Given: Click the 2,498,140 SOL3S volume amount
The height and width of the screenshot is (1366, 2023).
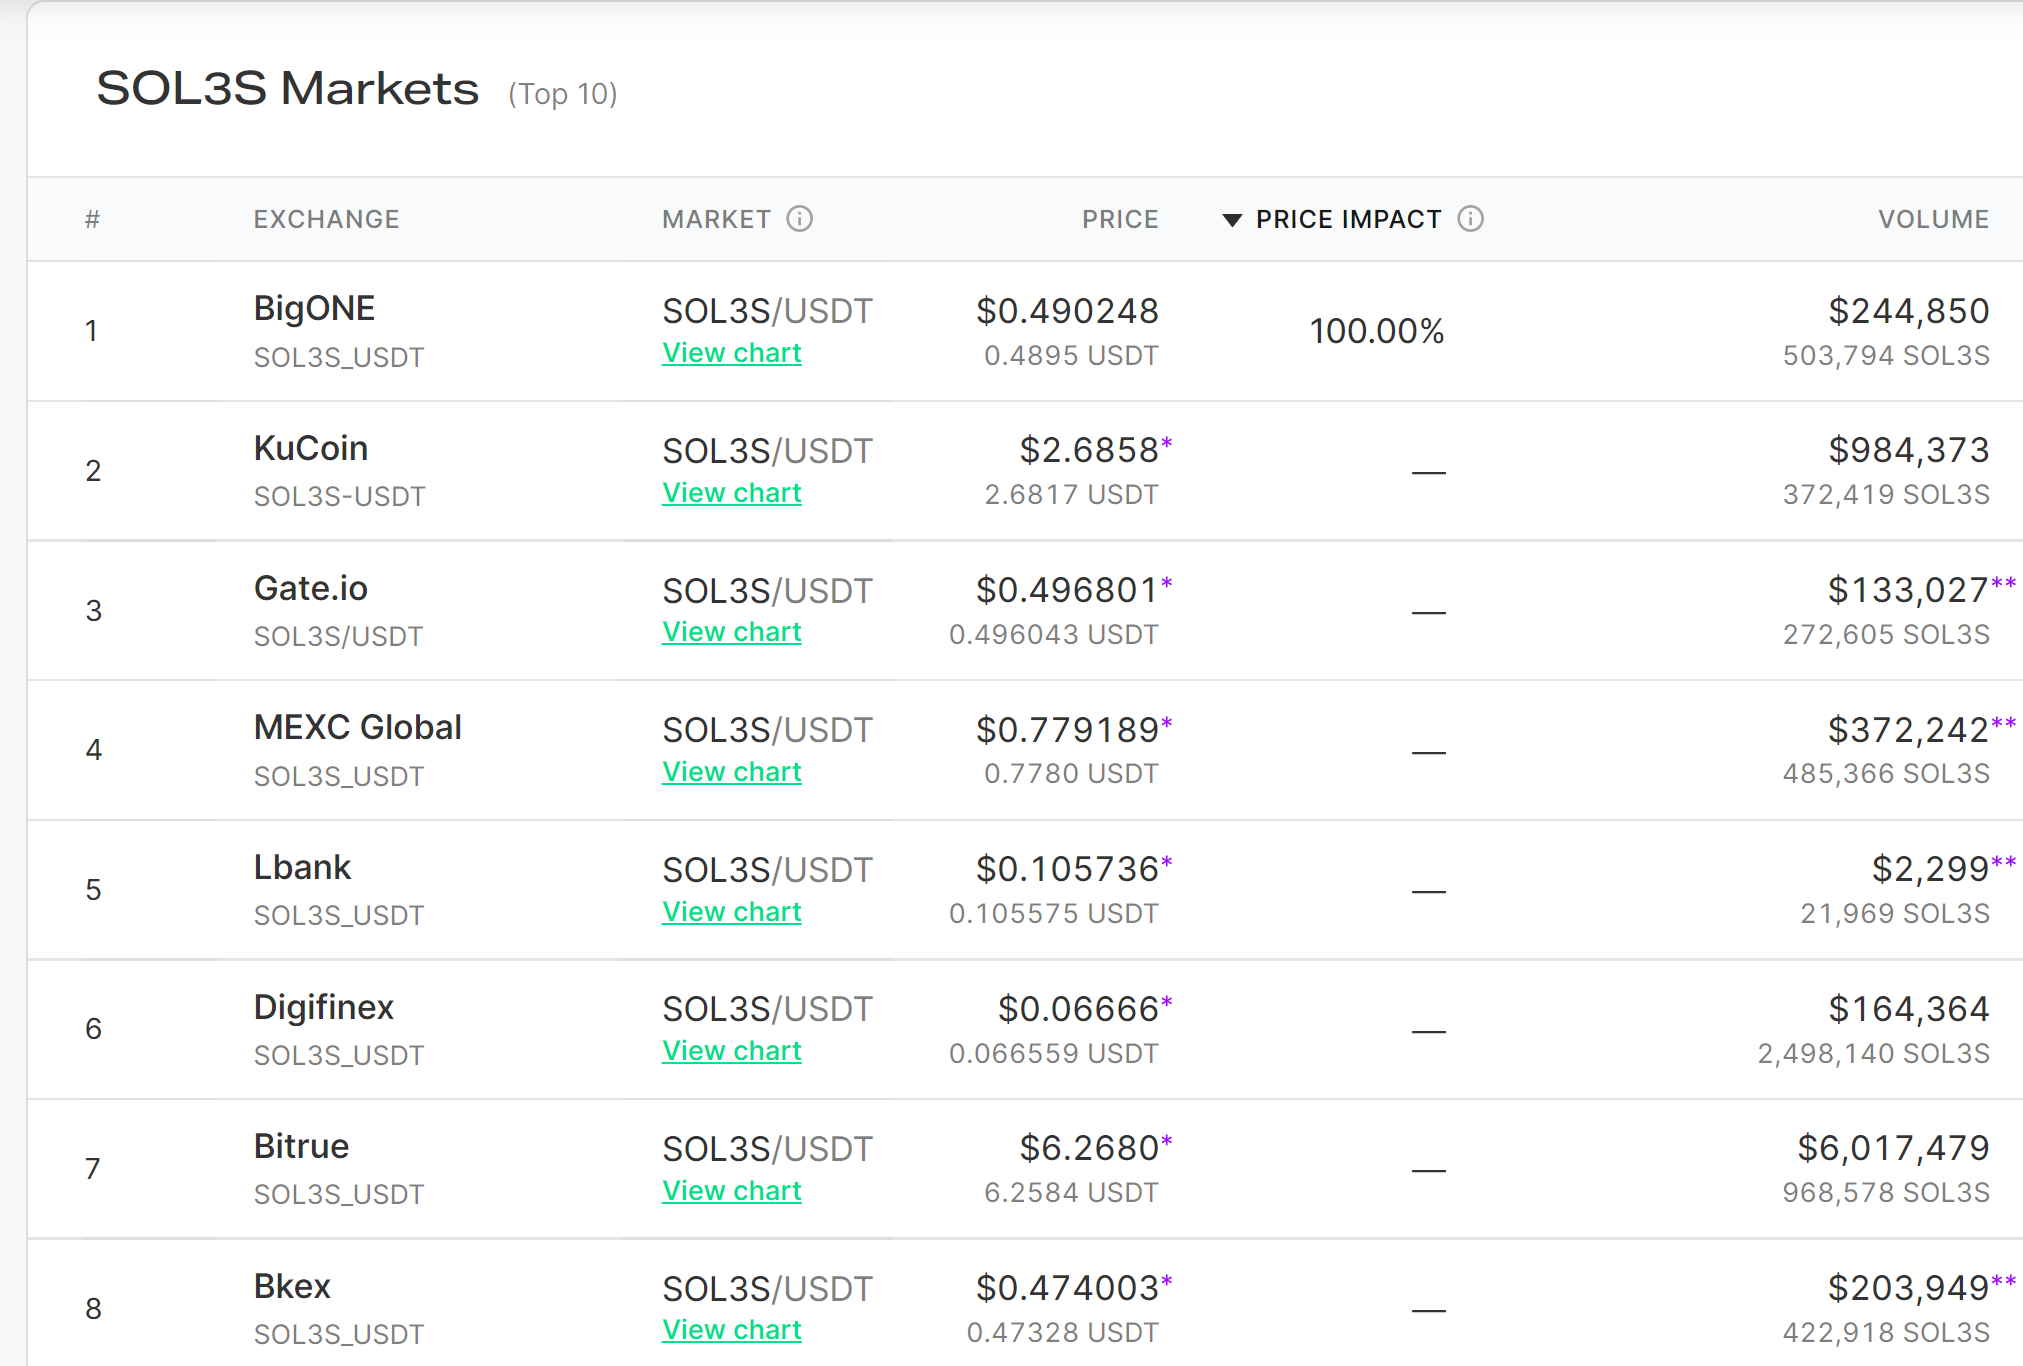Looking at the screenshot, I should (1874, 1054).
